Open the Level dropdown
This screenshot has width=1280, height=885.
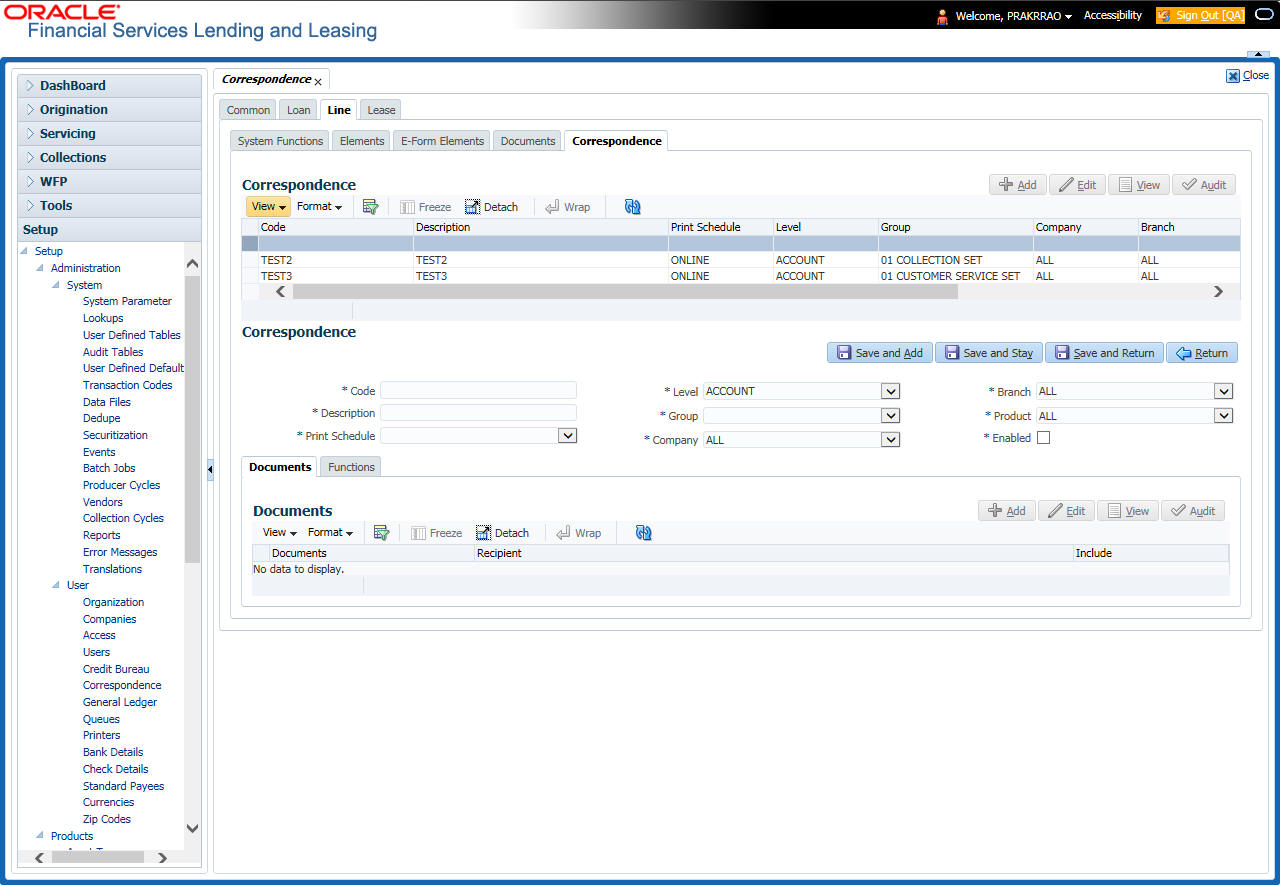(x=891, y=391)
